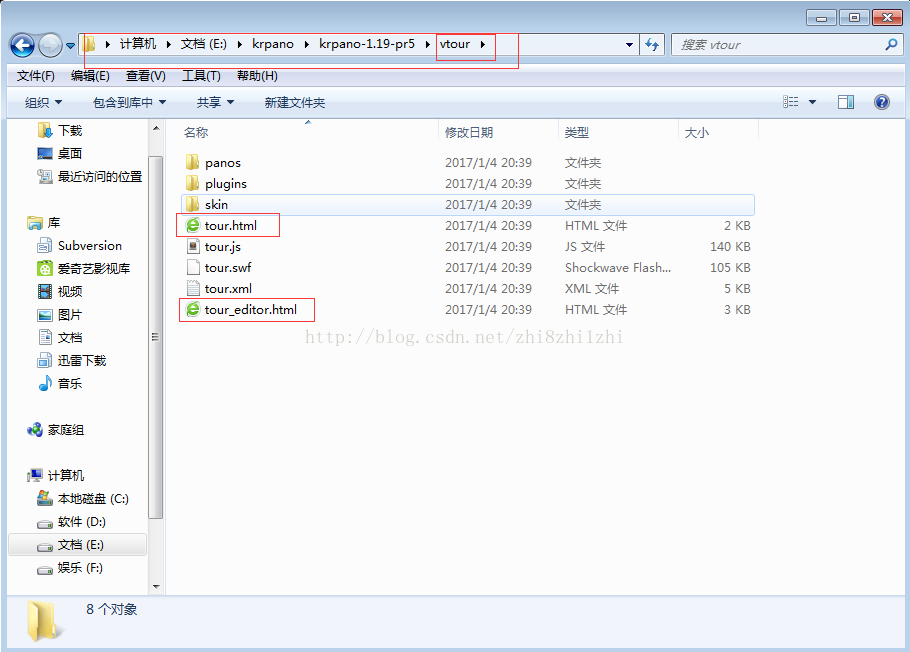
Task: Click the change view icon
Action: (790, 102)
